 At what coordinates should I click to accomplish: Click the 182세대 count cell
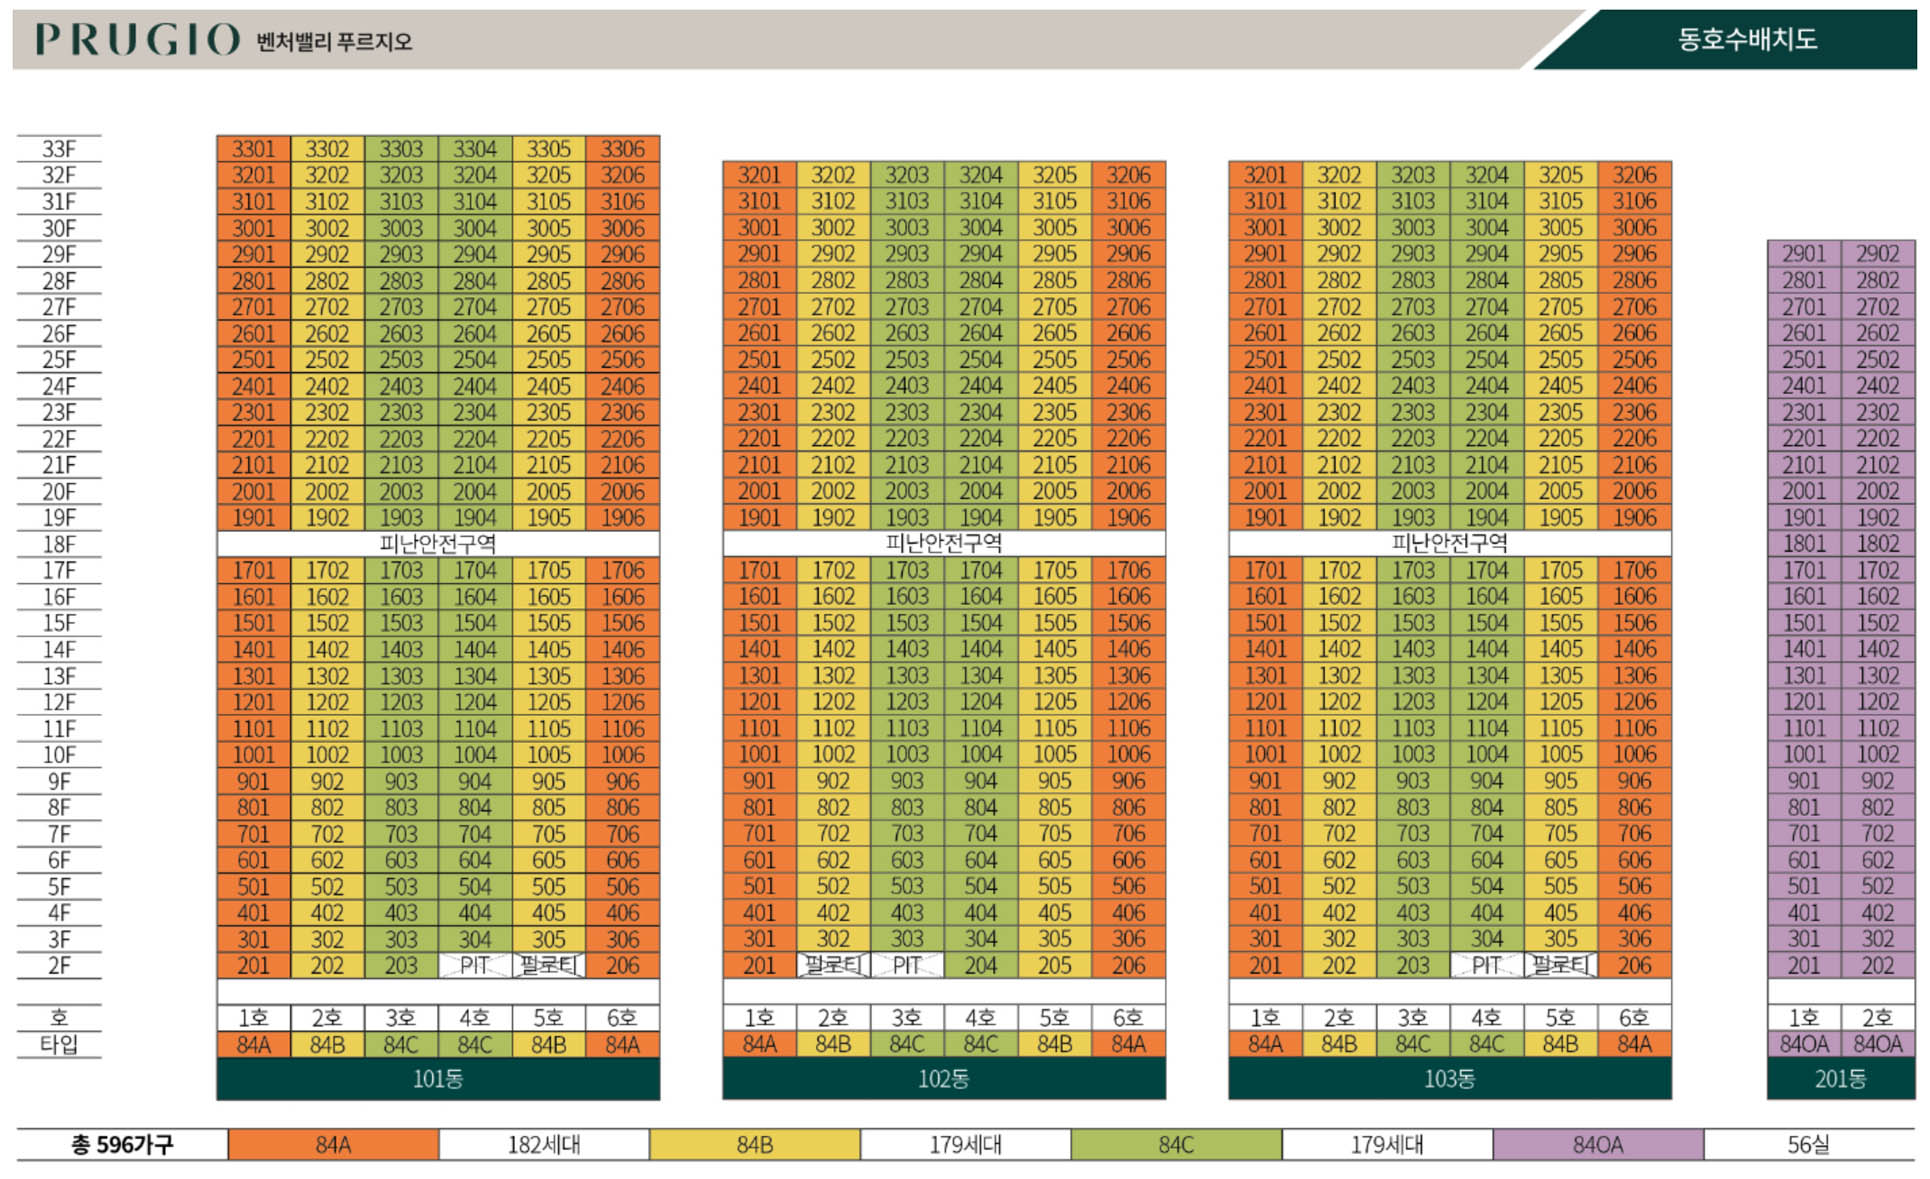point(543,1145)
